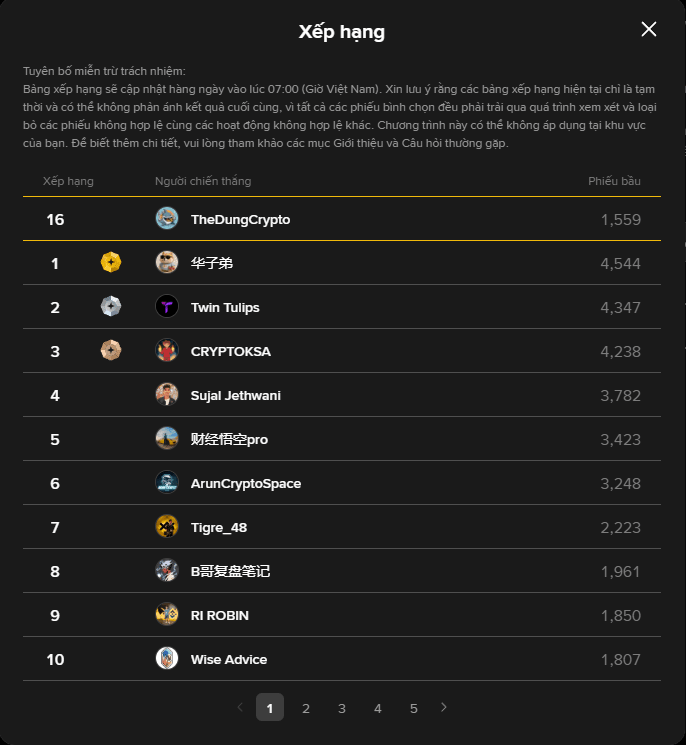The image size is (686, 745).
Task: Close the Xếp hạng ranking dialog
Action: click(649, 29)
